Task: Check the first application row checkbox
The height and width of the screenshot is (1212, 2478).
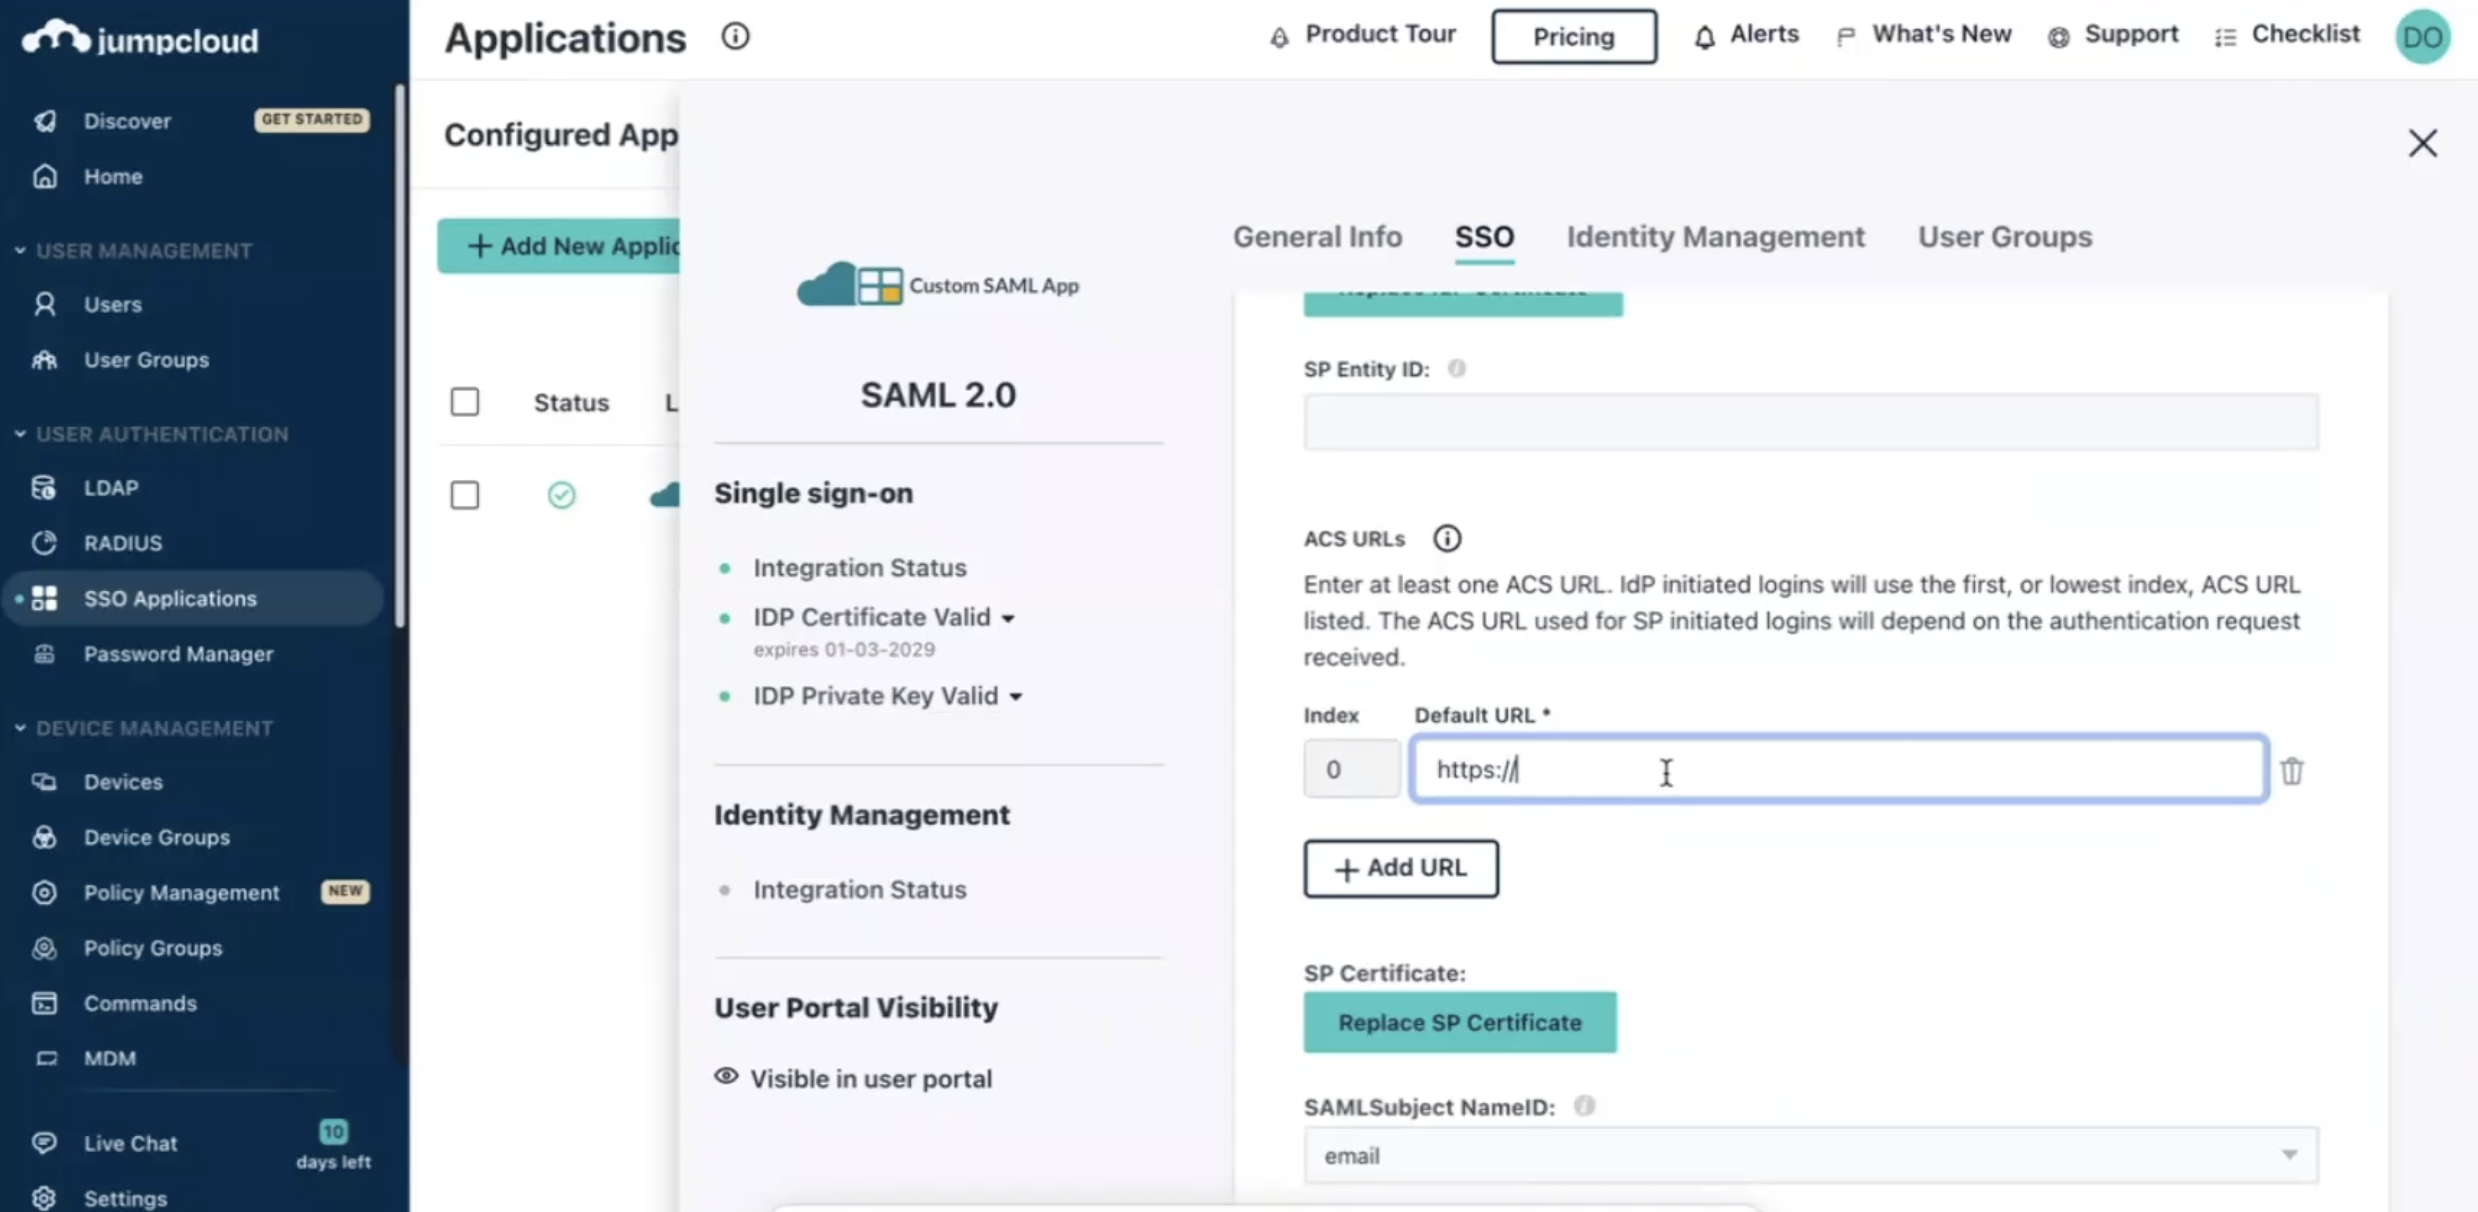Action: [465, 495]
